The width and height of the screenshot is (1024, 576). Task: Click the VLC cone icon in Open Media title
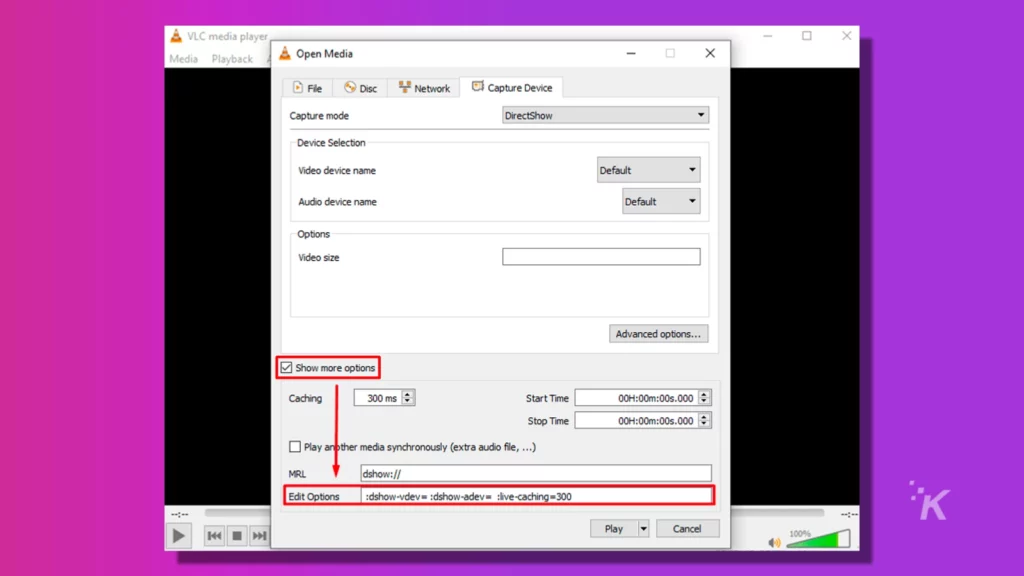285,54
